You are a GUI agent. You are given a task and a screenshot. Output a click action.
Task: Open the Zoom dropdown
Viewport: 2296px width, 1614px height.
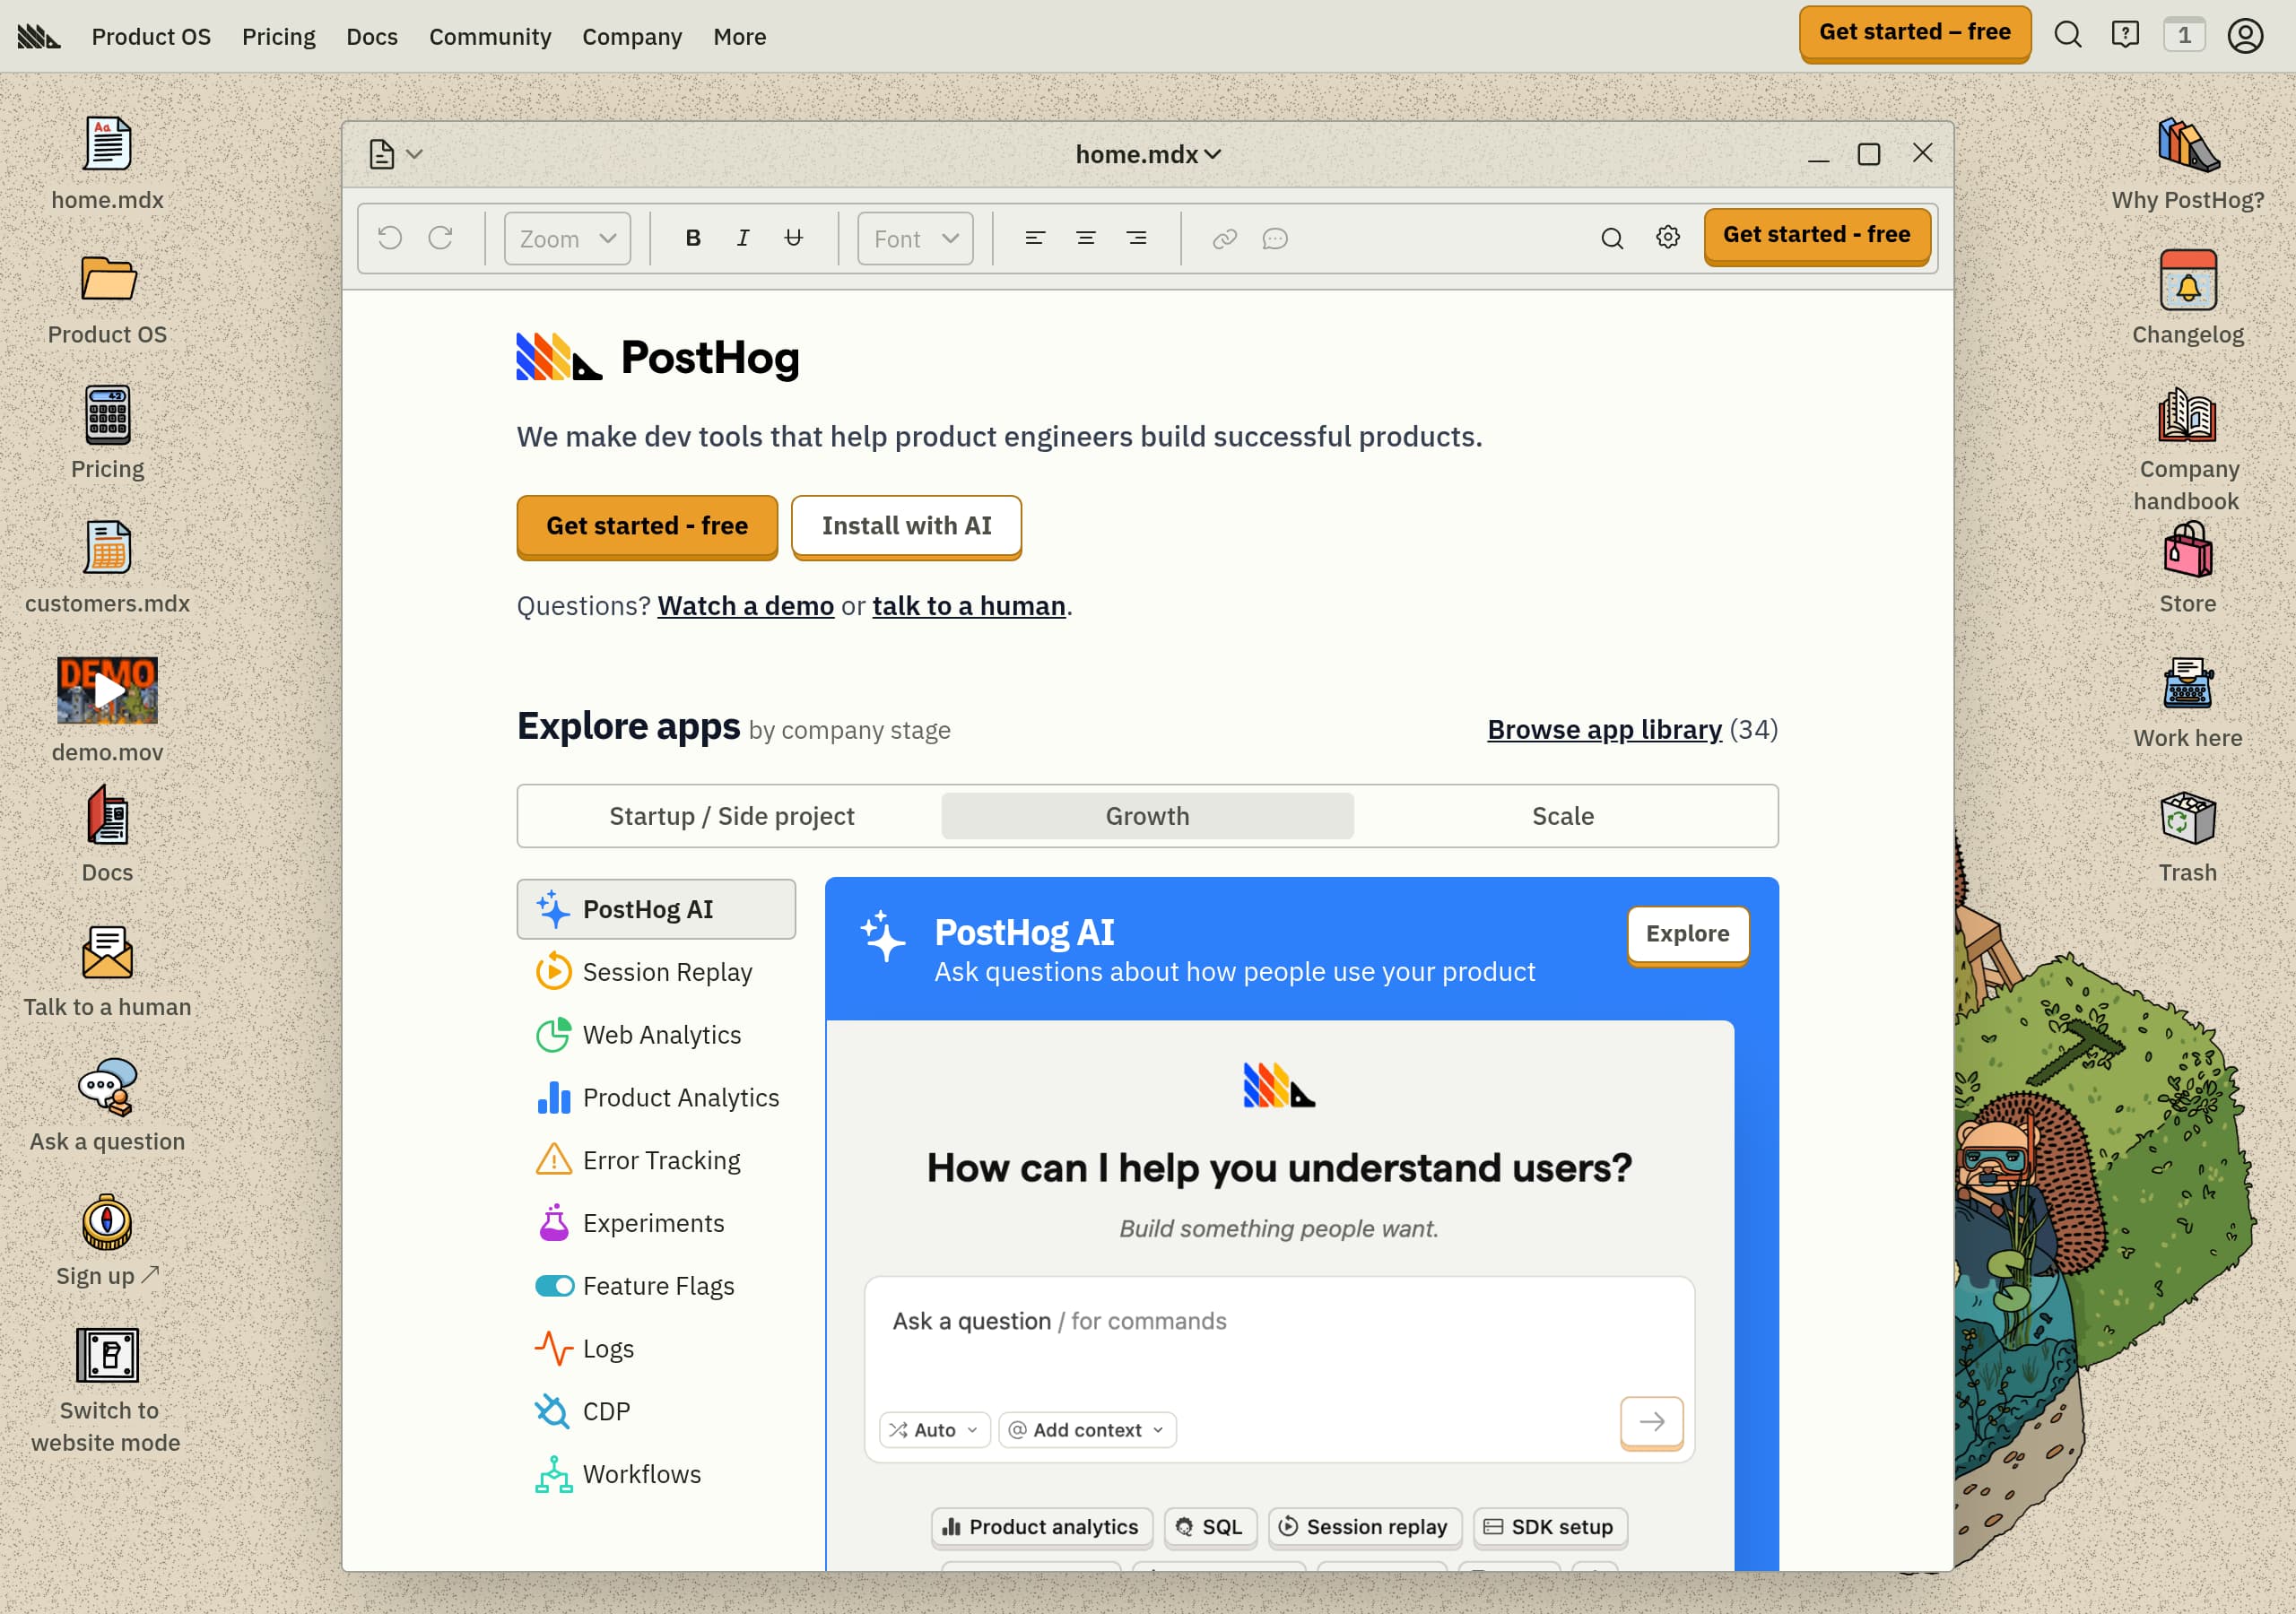pos(566,238)
